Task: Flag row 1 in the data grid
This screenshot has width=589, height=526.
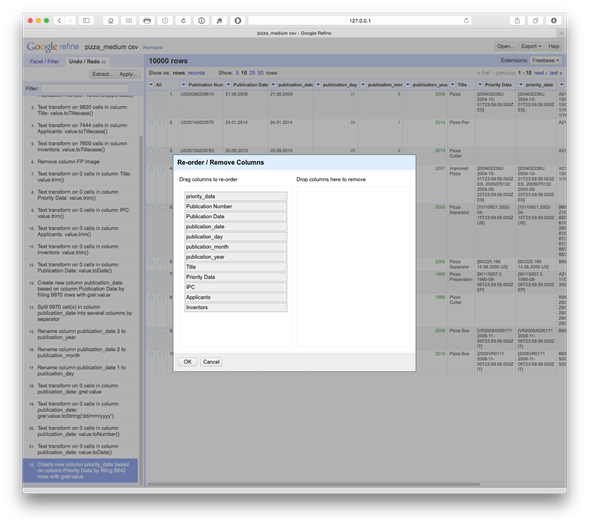Action: pyautogui.click(x=162, y=94)
